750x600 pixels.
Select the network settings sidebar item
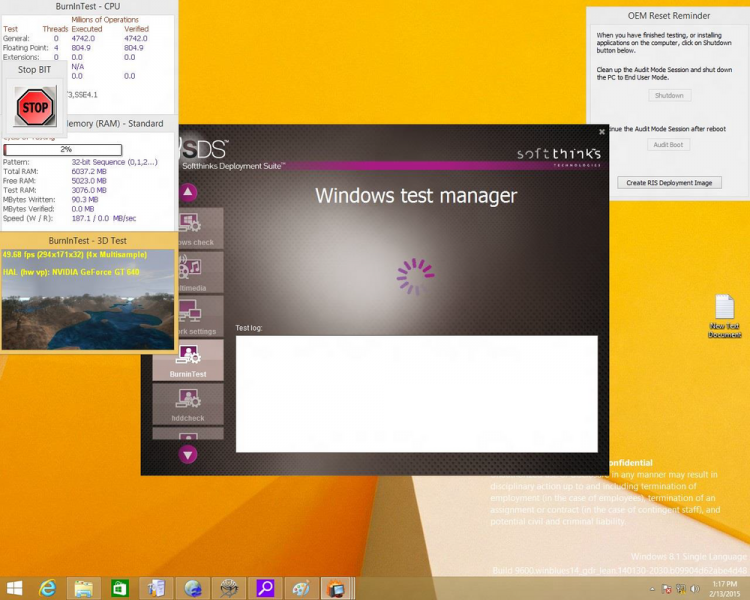(201, 316)
